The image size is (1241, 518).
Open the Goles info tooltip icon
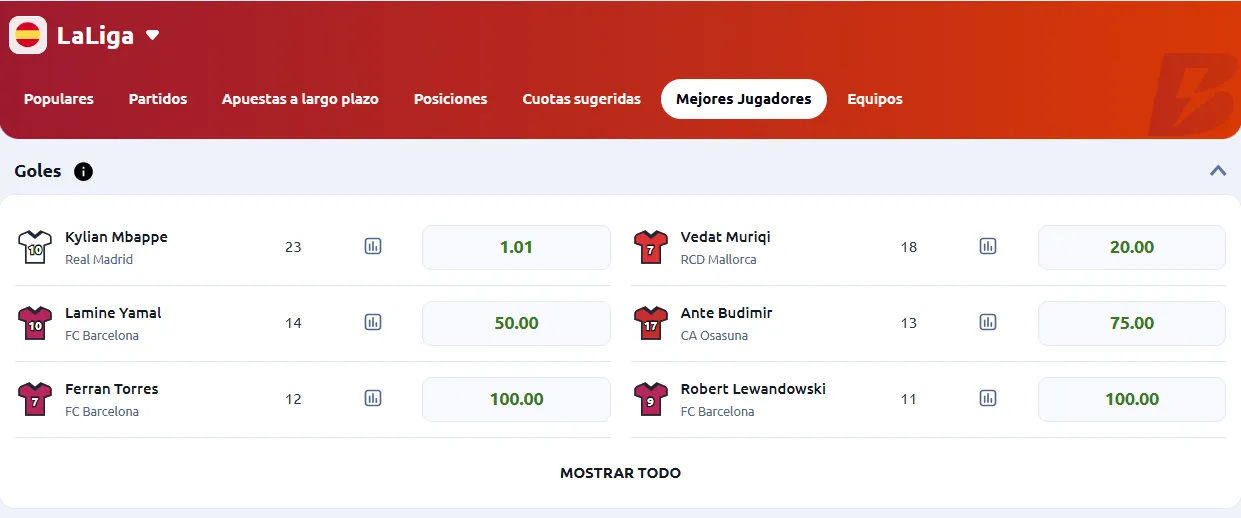point(83,171)
